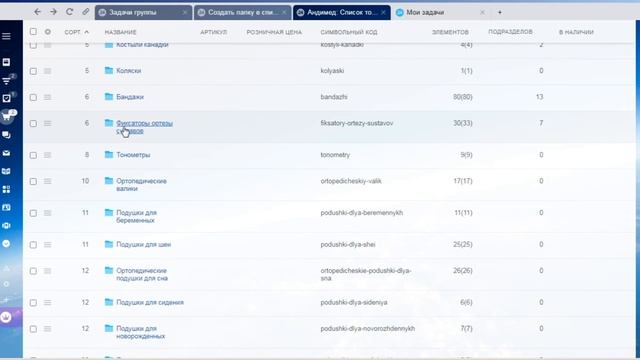Click symbolic code bandazhi
Screen dimensions: 640x360
pyautogui.click(x=334, y=97)
